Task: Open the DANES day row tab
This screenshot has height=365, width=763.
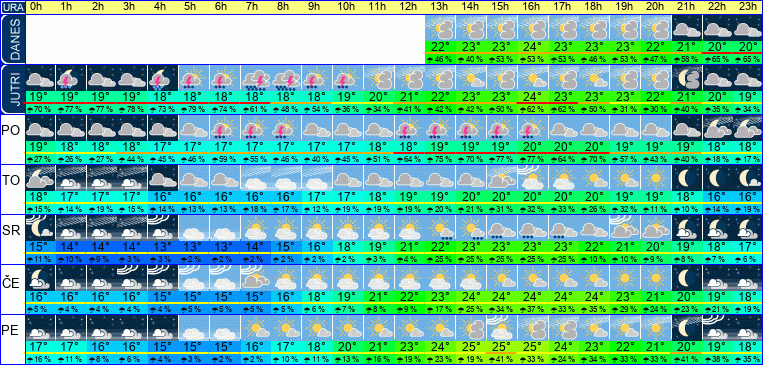Action: coord(12,39)
